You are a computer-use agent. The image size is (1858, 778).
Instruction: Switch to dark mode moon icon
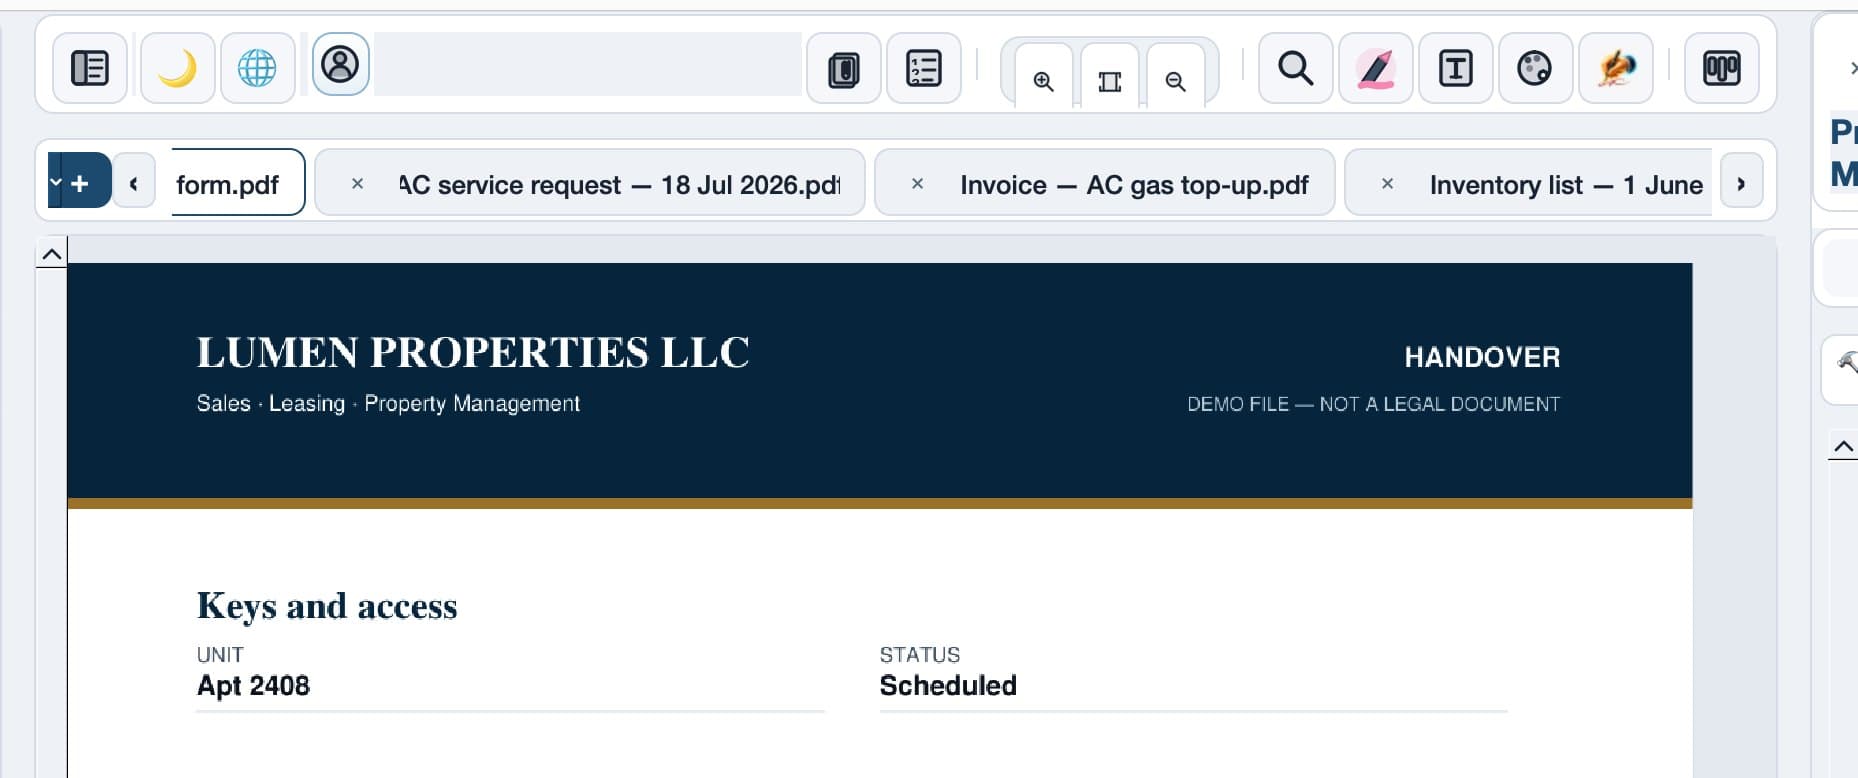[x=177, y=68]
